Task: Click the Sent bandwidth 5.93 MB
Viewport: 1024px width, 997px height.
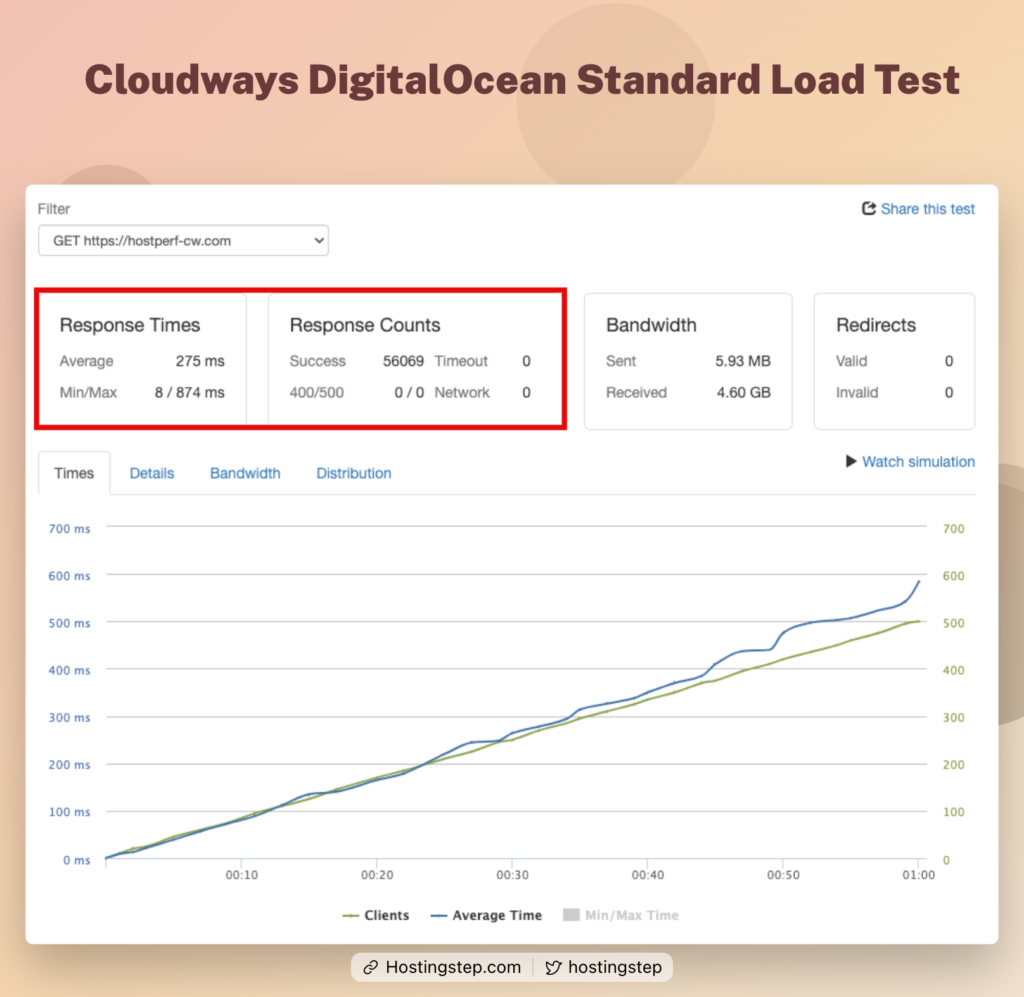Action: [743, 361]
